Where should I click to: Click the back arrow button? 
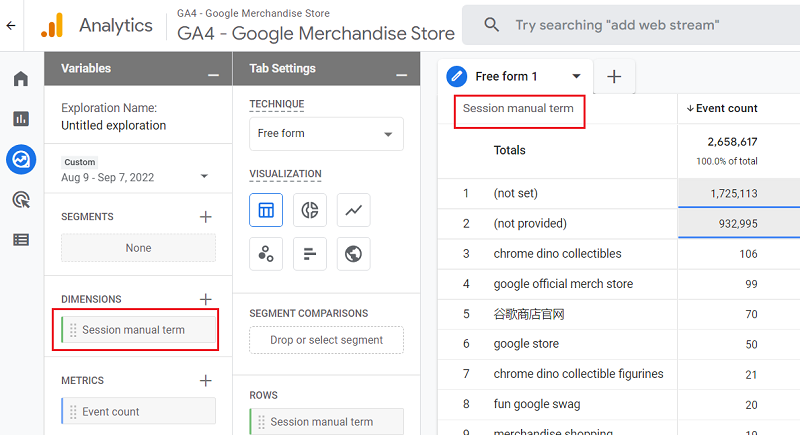[11, 25]
